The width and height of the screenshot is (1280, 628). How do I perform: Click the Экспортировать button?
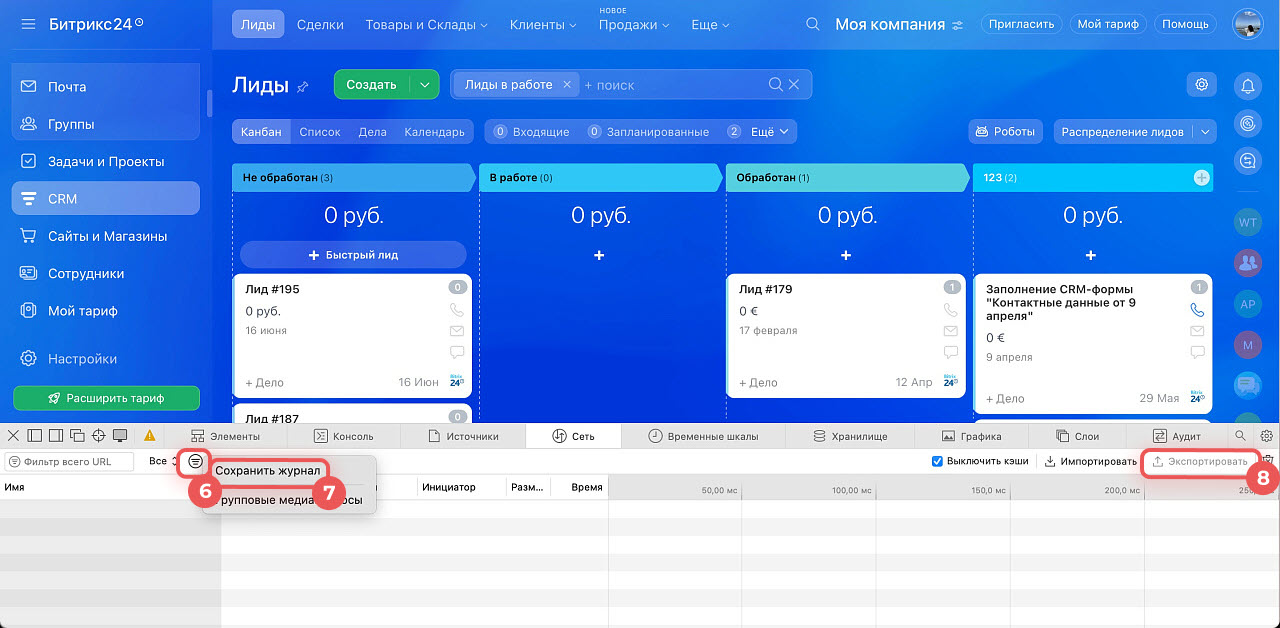point(1200,461)
